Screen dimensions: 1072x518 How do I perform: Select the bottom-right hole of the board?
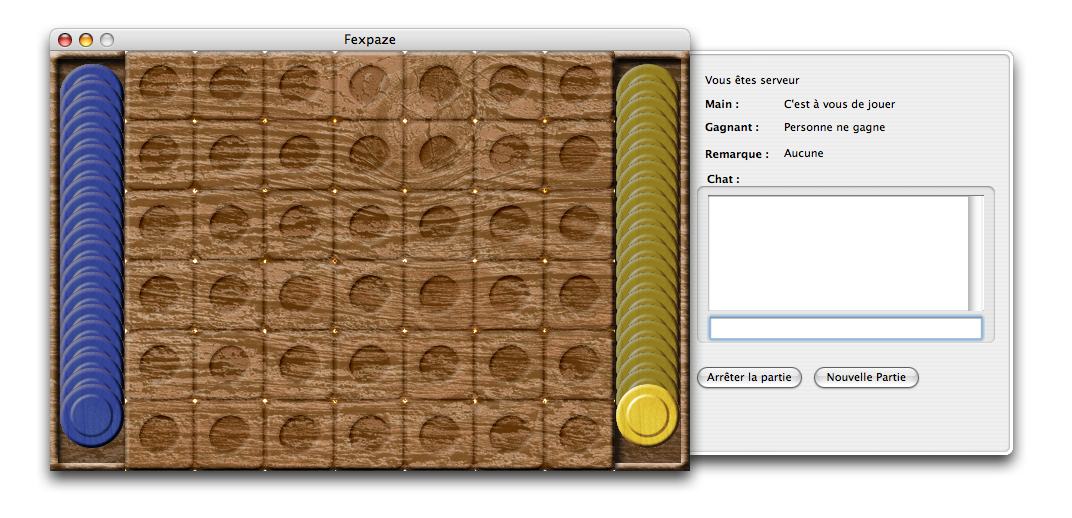pyautogui.click(x=580, y=433)
